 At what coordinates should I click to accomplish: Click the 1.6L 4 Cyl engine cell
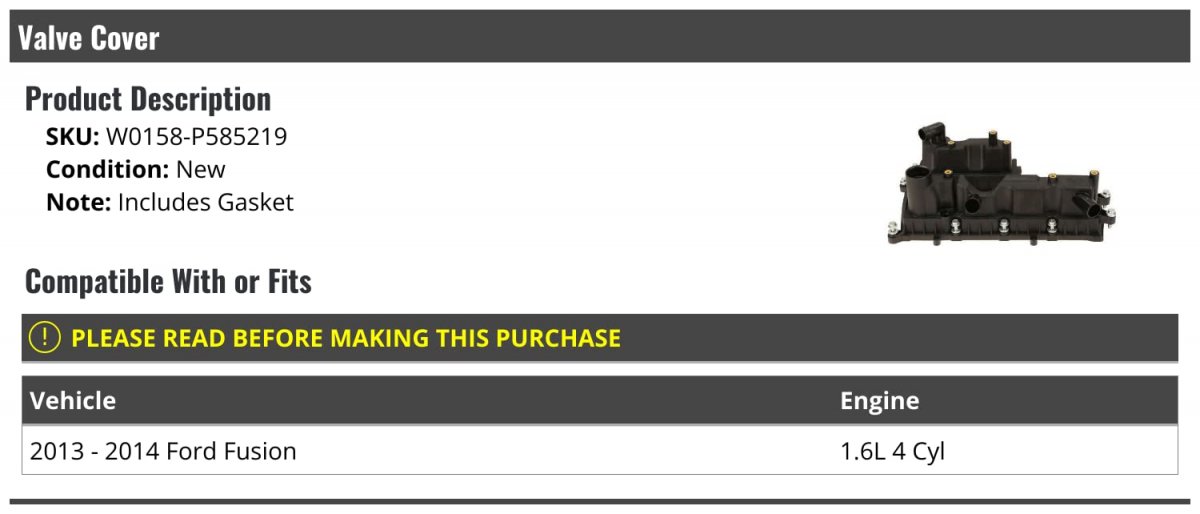tap(892, 451)
